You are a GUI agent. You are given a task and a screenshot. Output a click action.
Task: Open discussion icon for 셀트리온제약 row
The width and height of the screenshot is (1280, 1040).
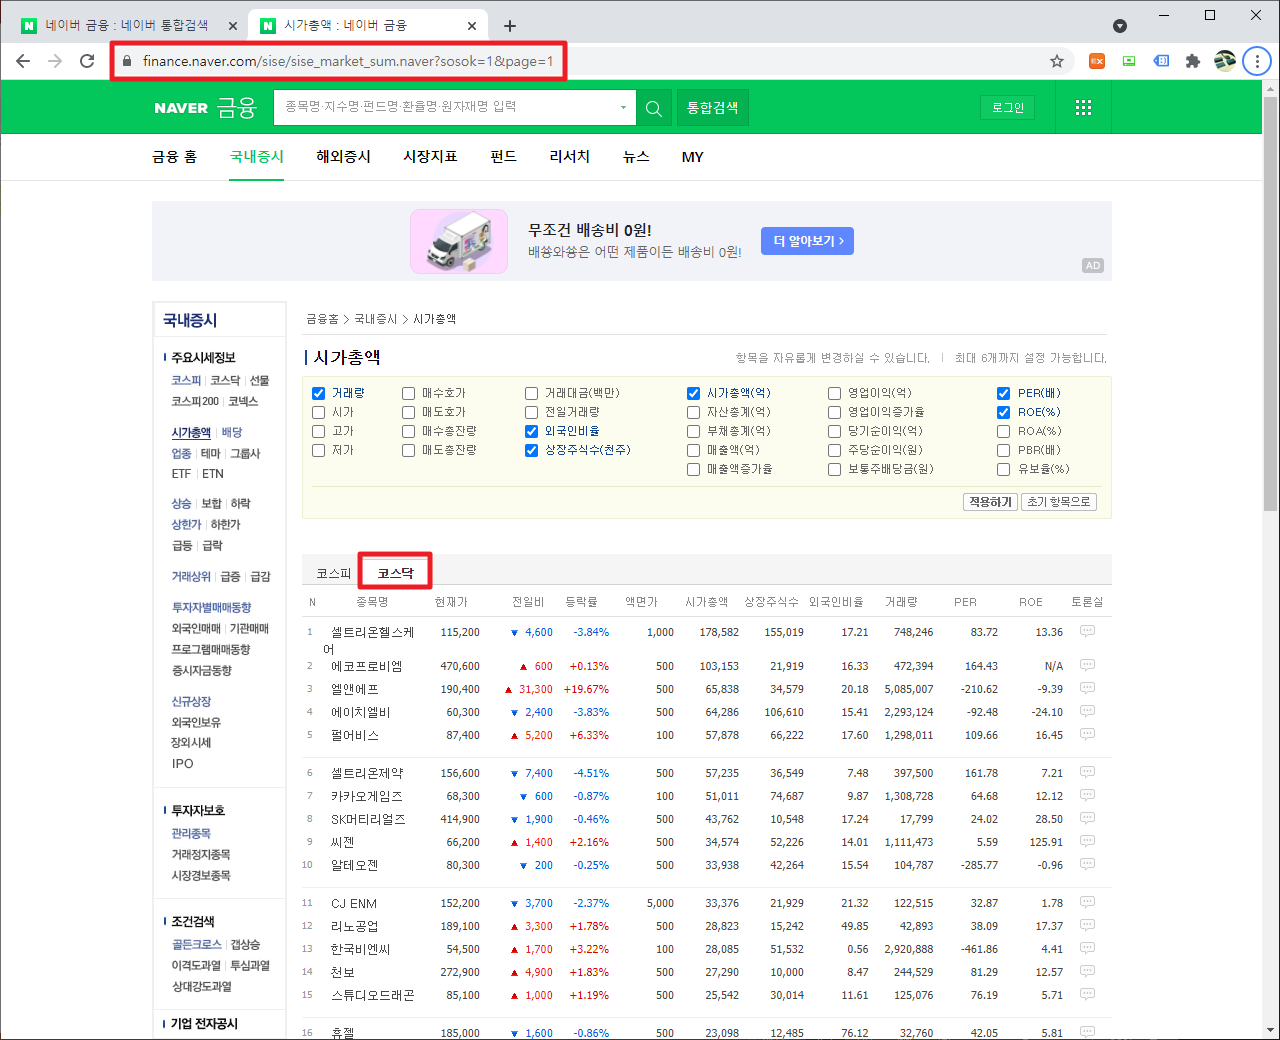pos(1087,772)
